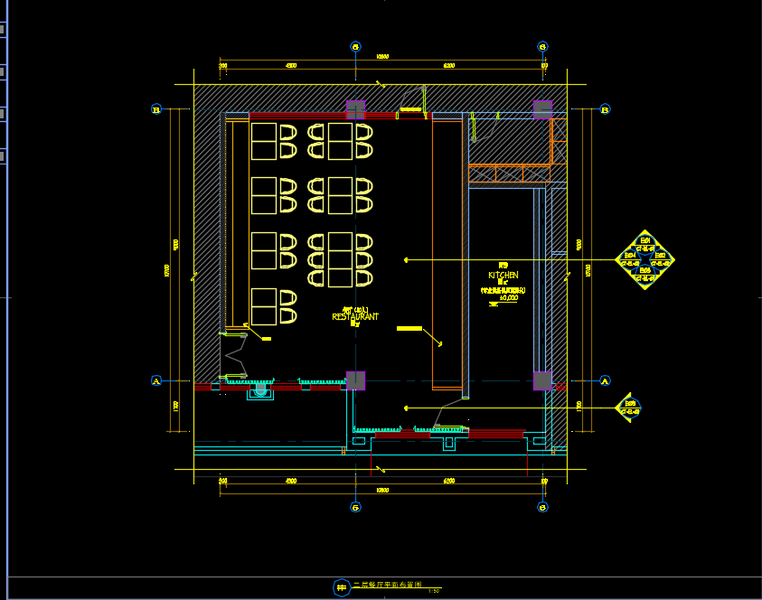This screenshot has width=762, height=600.
Task: Select the blue hexagon drawing number symbol
Action: click(342, 588)
